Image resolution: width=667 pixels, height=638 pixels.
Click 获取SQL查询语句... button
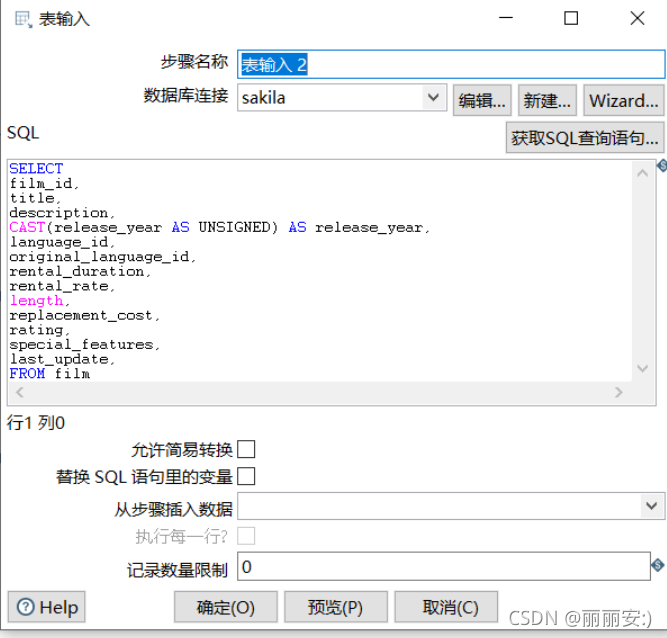tap(584, 137)
